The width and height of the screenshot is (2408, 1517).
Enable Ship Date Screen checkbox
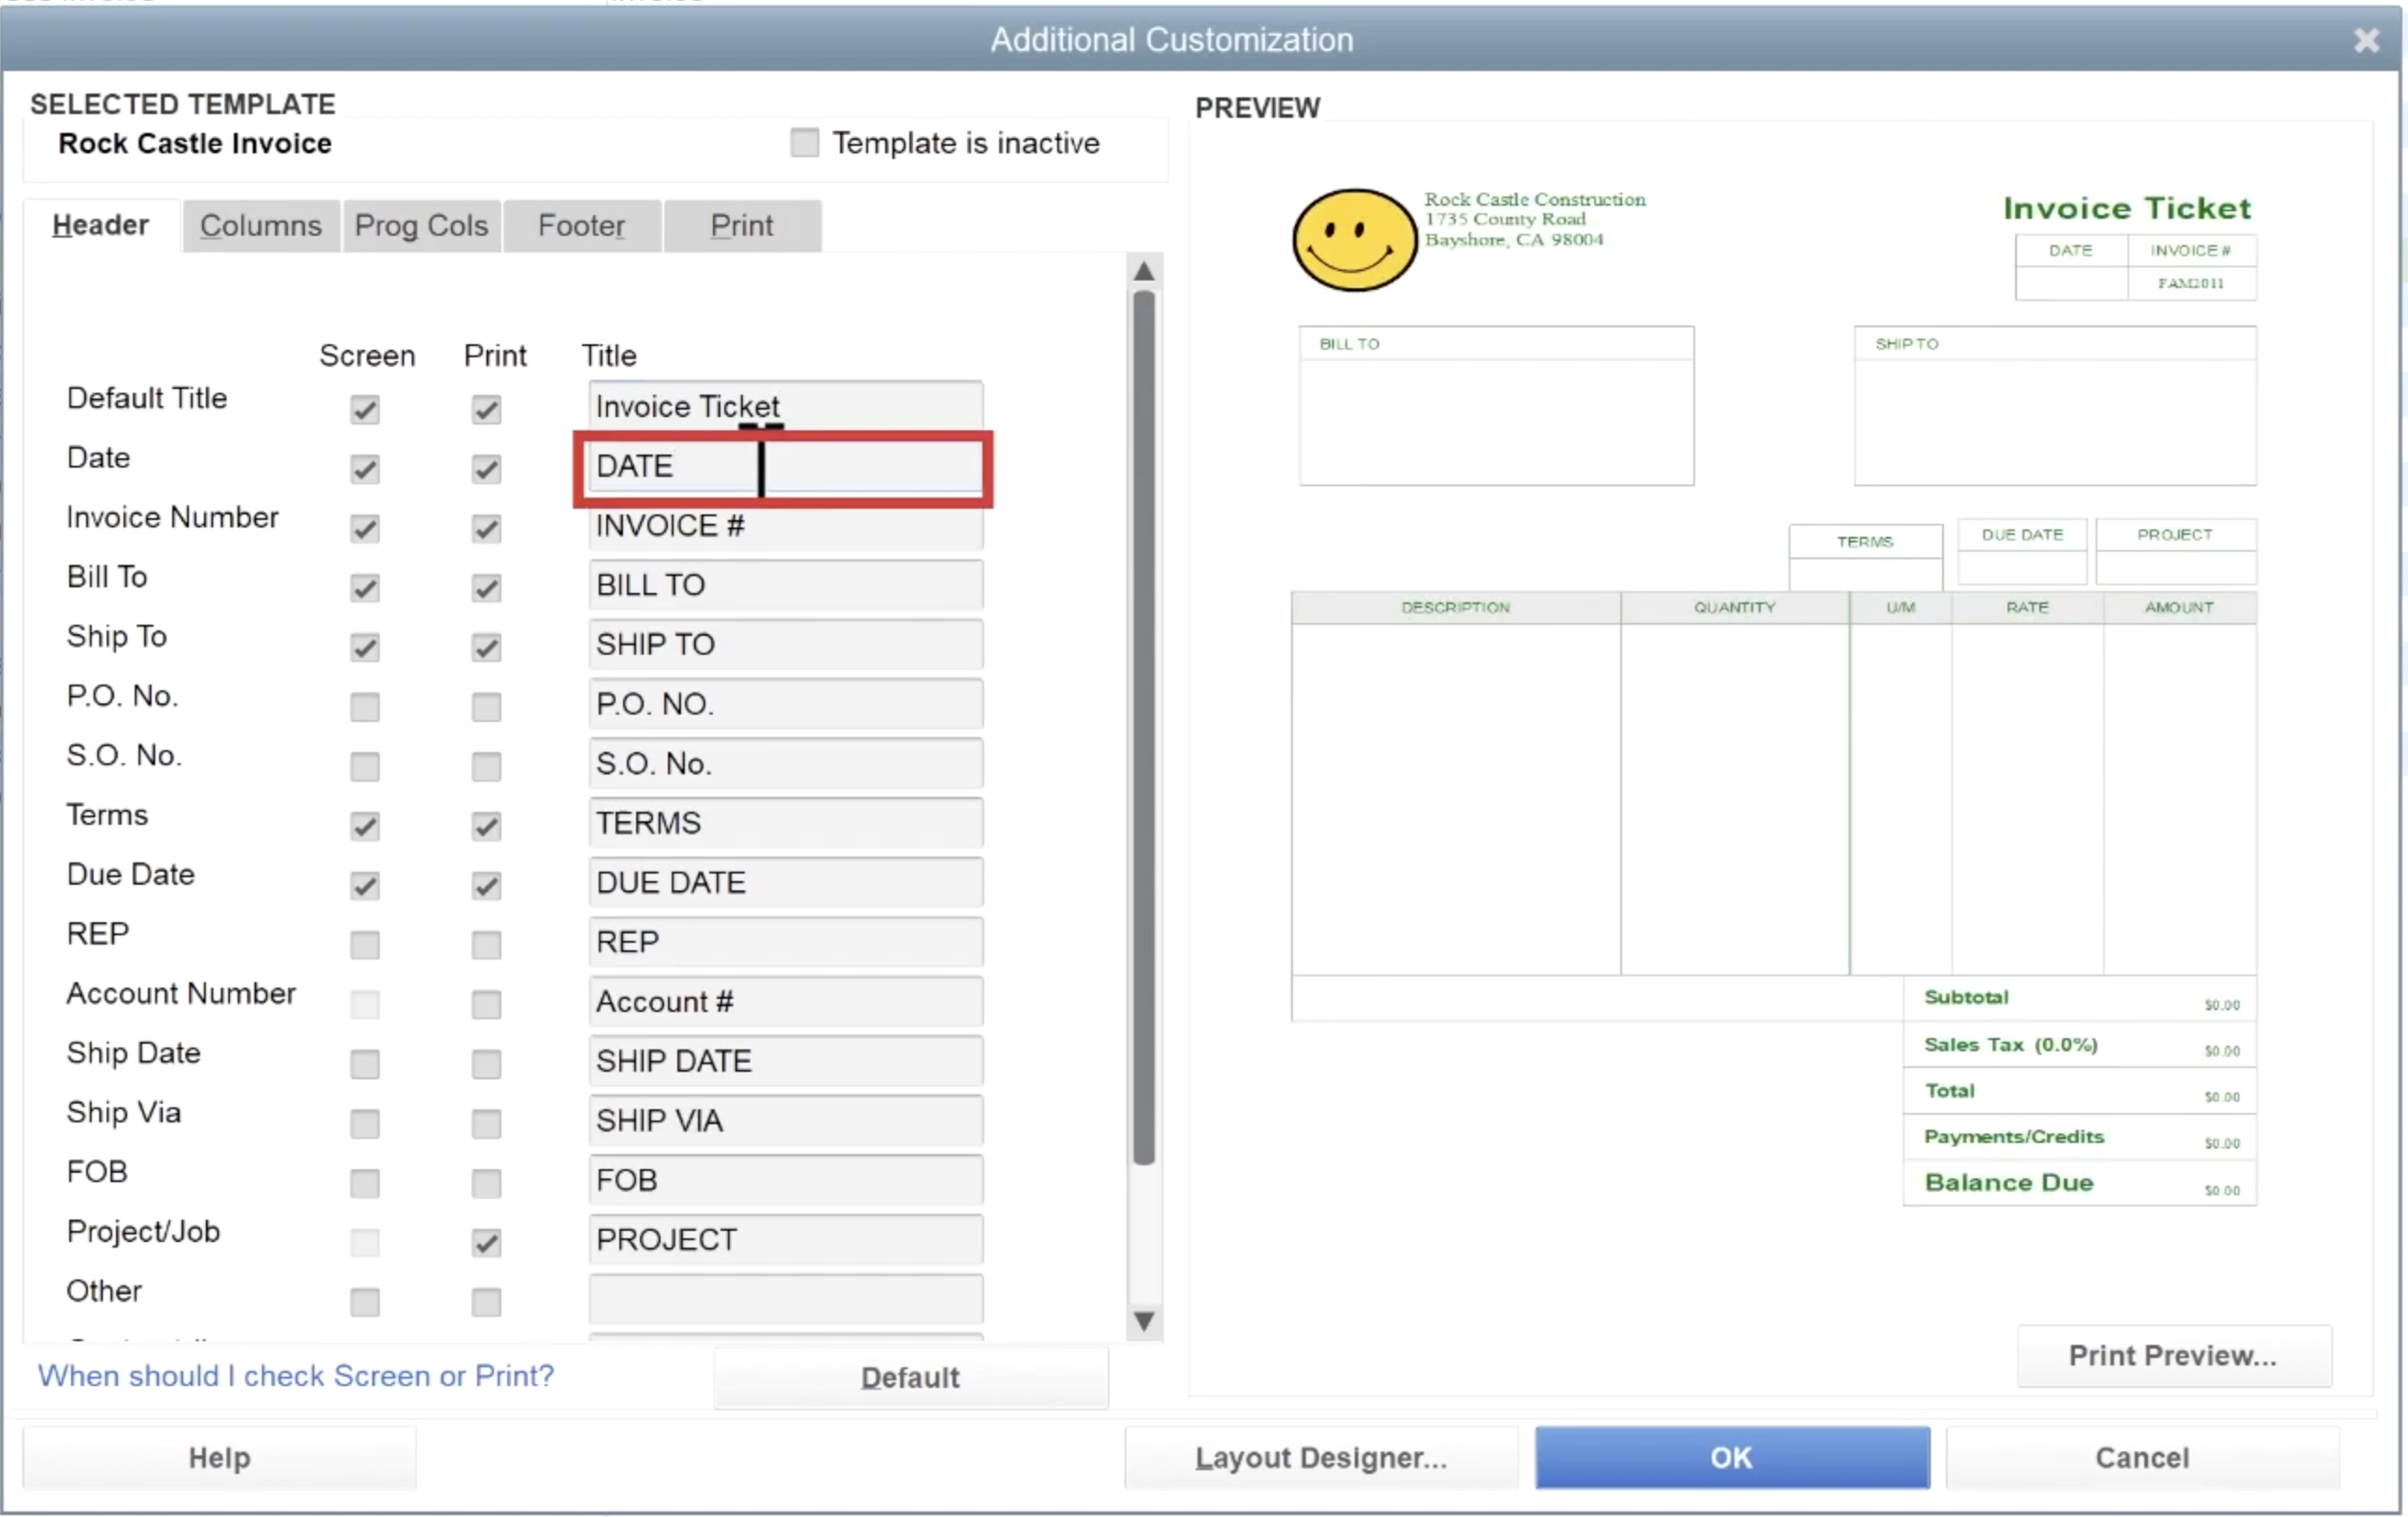click(x=365, y=1064)
